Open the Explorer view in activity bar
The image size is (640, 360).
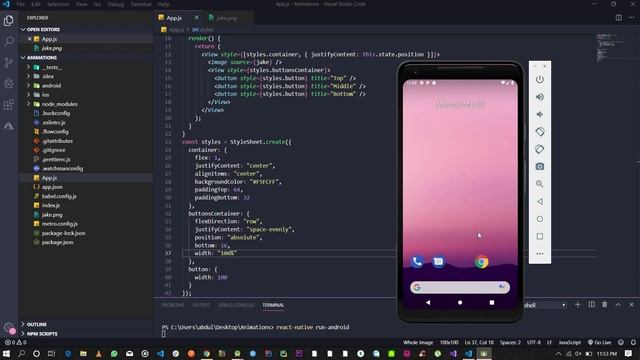(9, 20)
